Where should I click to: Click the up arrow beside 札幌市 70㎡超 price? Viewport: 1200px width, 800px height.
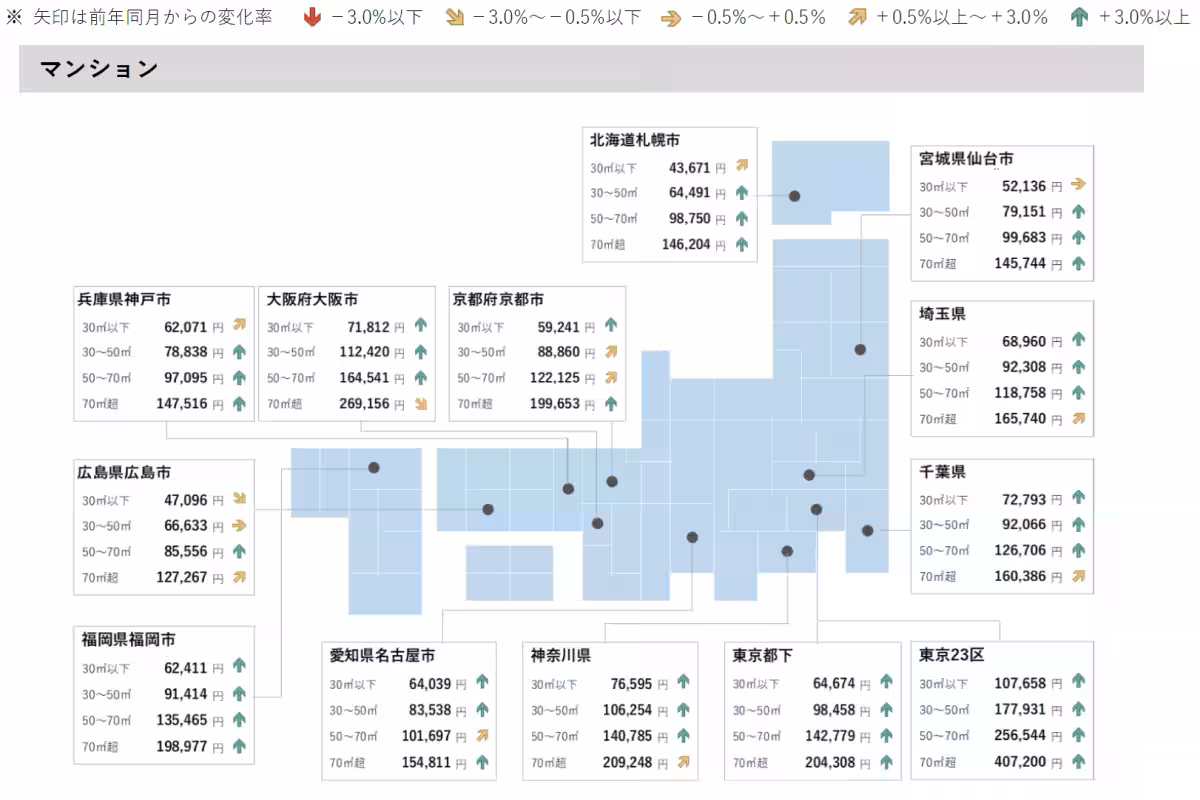point(741,245)
